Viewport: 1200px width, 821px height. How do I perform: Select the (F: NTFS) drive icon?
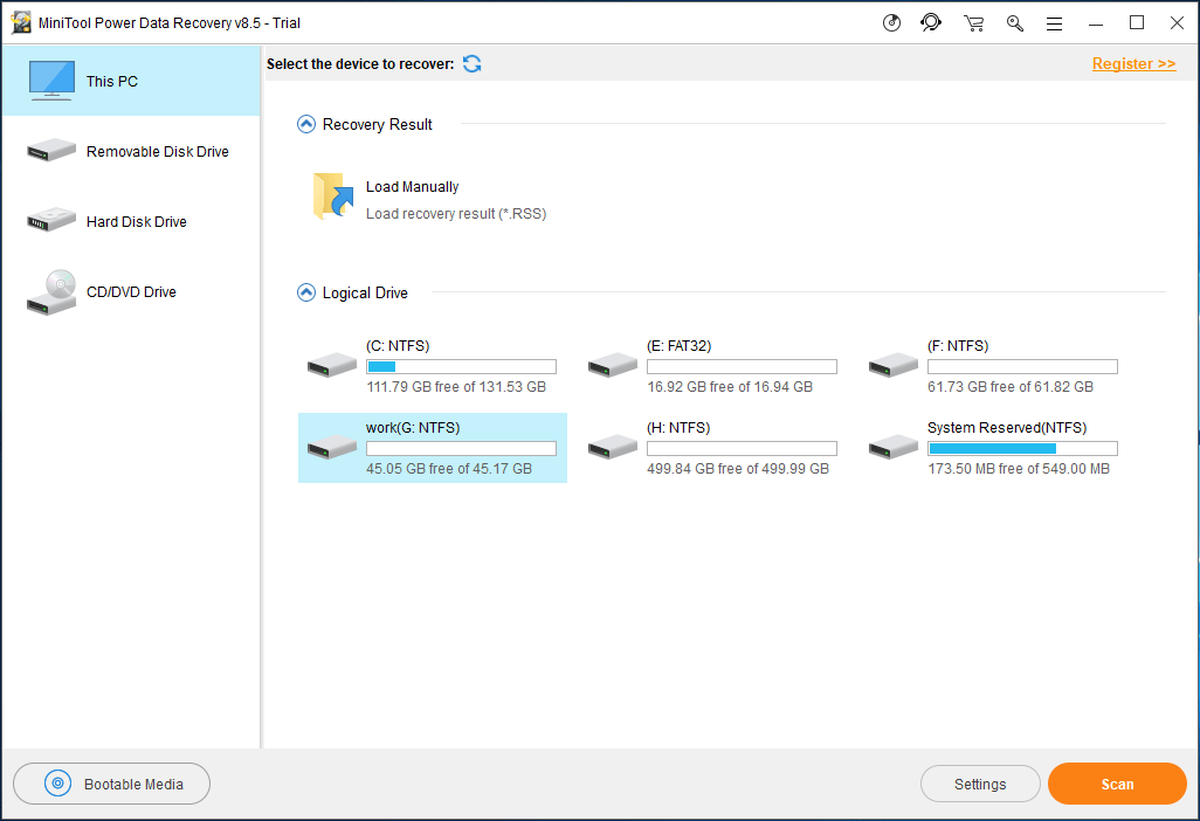click(894, 365)
